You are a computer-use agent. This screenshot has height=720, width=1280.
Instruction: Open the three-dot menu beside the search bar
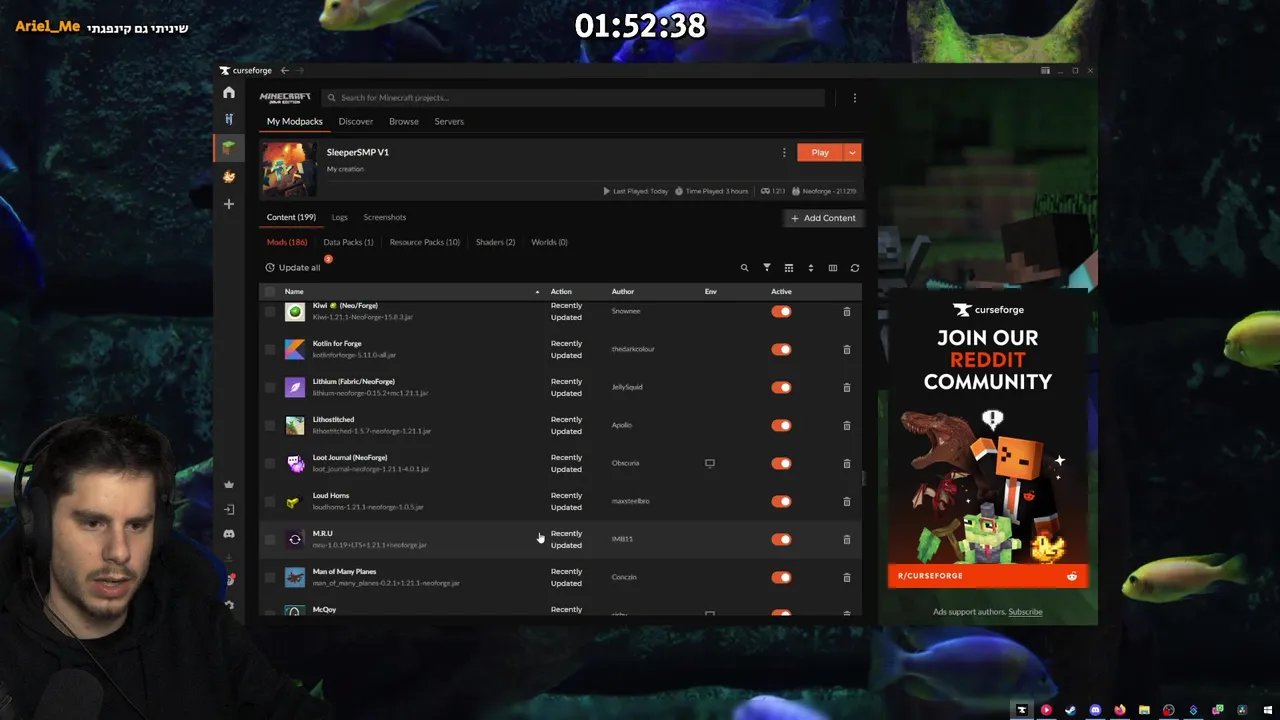click(x=854, y=98)
